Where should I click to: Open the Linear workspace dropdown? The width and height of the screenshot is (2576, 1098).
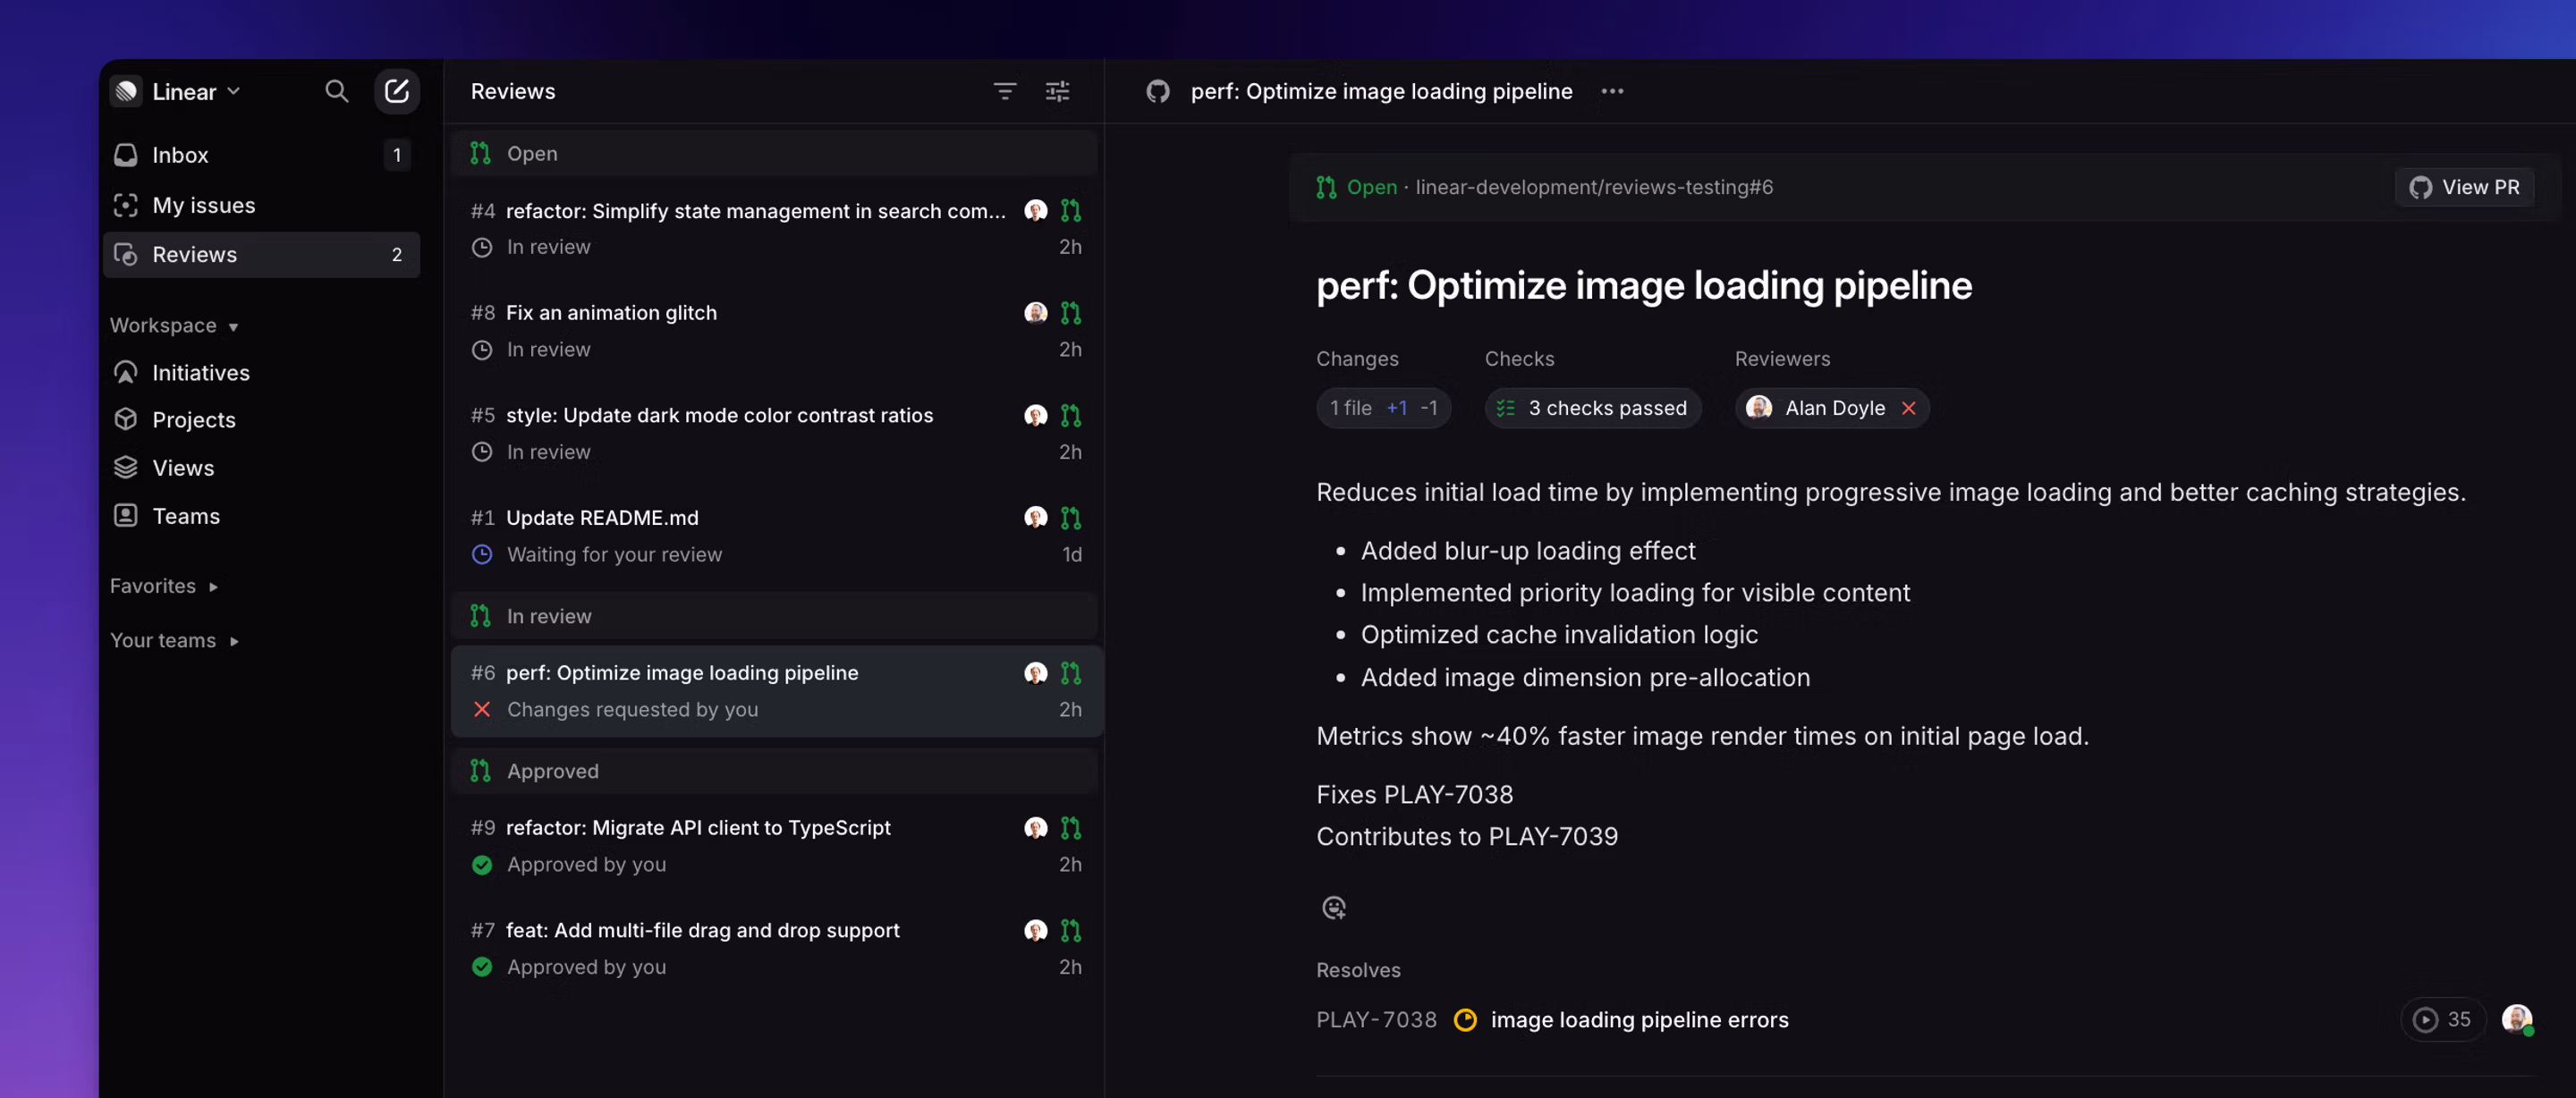coord(184,91)
